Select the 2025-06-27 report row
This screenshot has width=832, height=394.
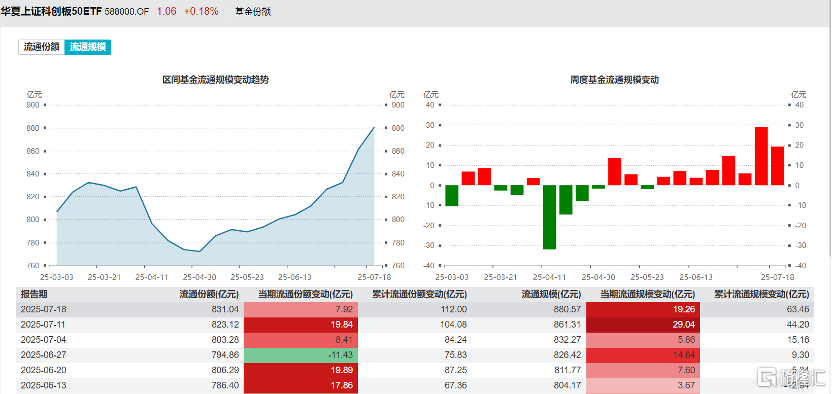(415, 355)
